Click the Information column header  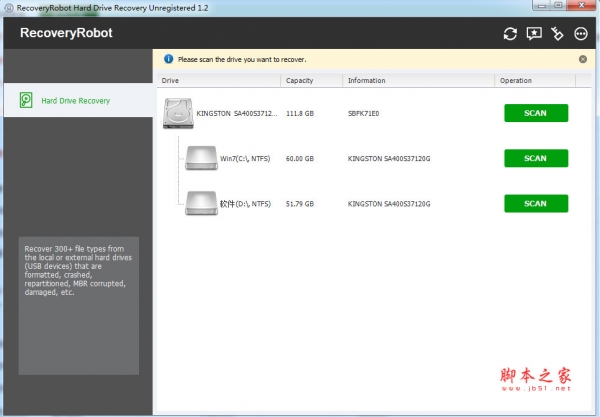click(x=366, y=80)
